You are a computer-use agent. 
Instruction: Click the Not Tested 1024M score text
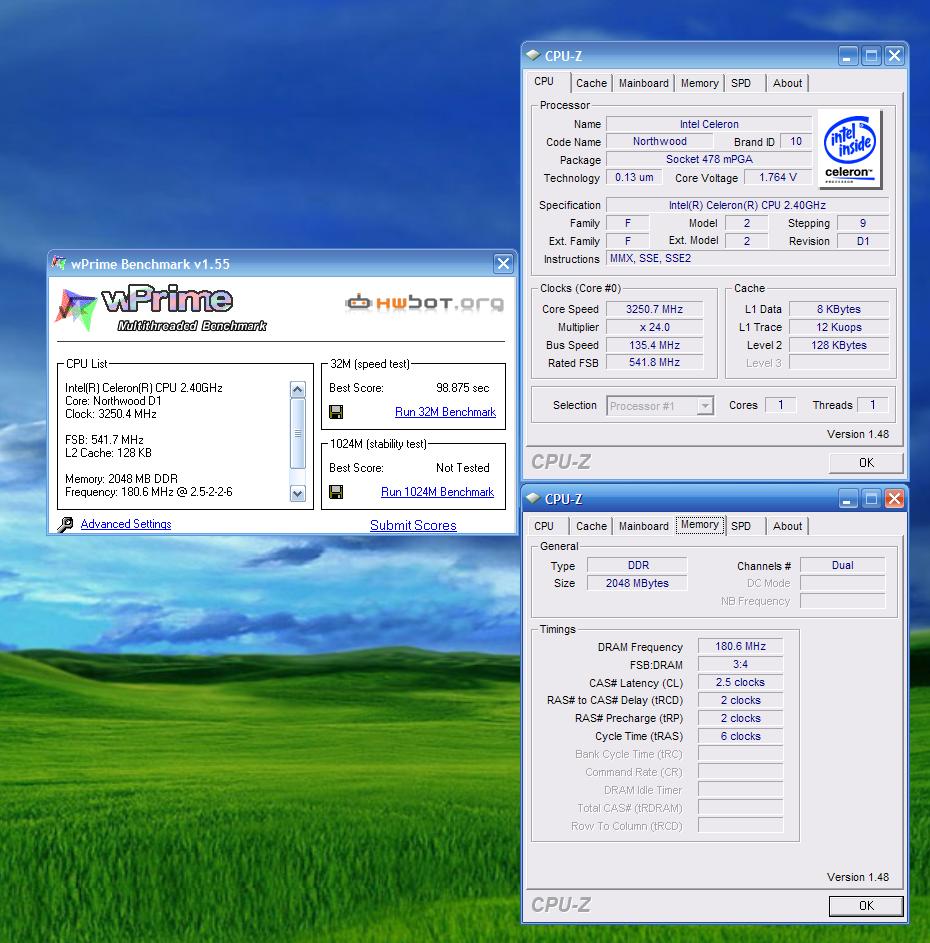[463, 468]
